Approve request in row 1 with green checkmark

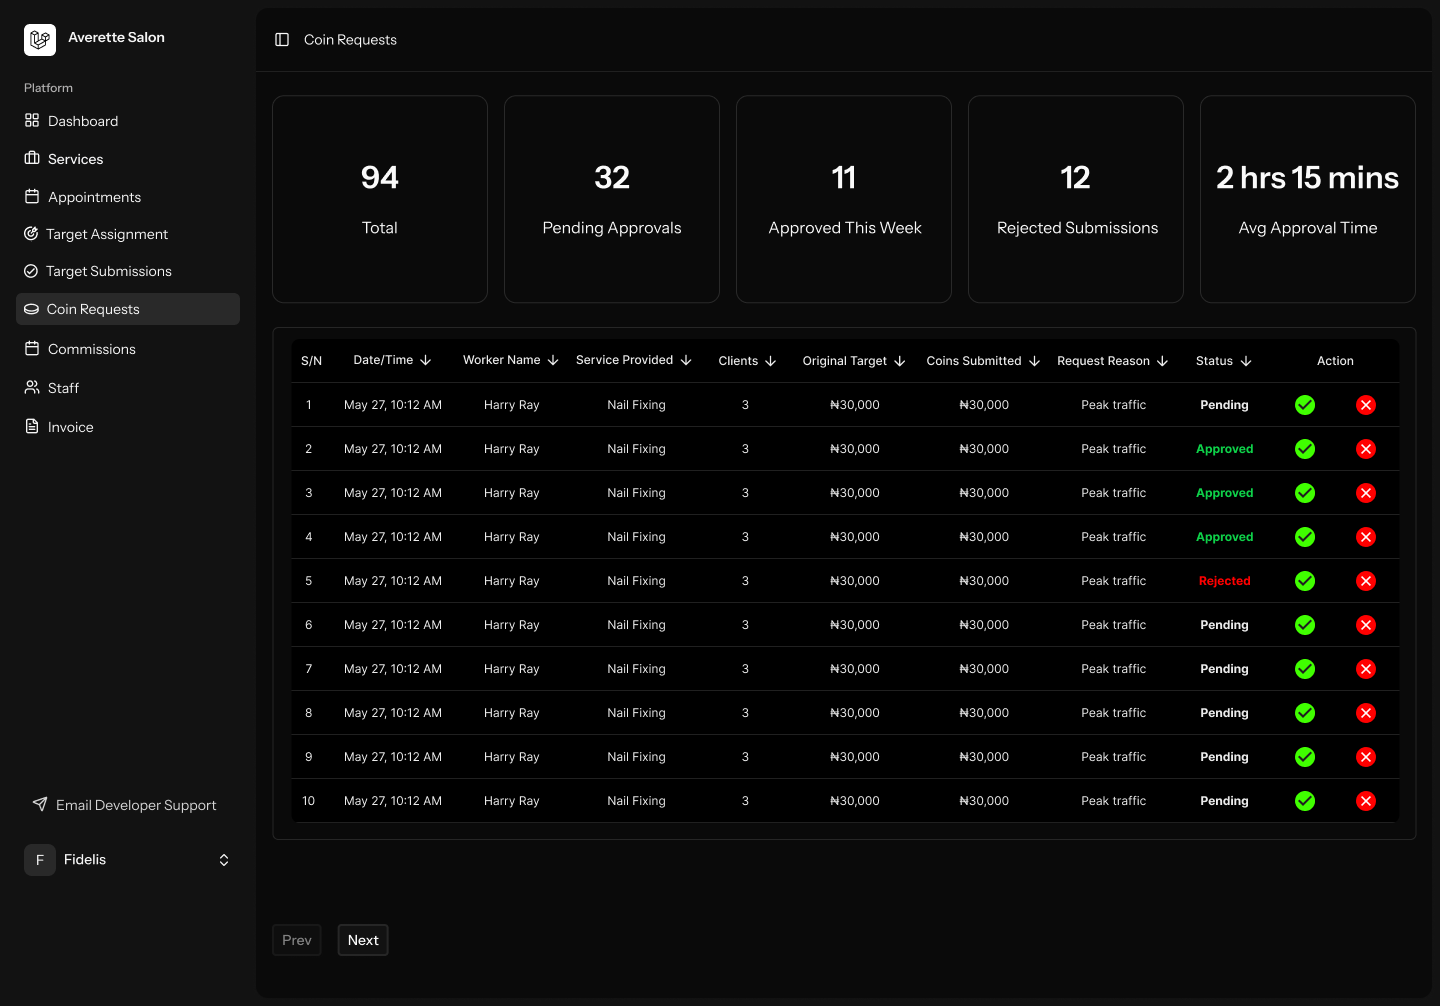click(1305, 405)
